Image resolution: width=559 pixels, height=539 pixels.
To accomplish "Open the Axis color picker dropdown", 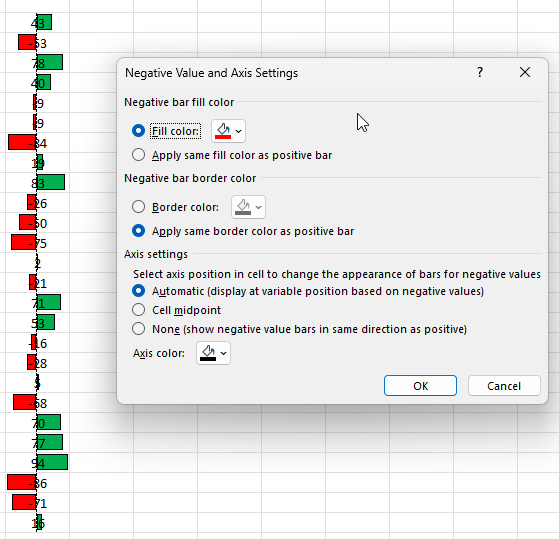I will click(213, 353).
